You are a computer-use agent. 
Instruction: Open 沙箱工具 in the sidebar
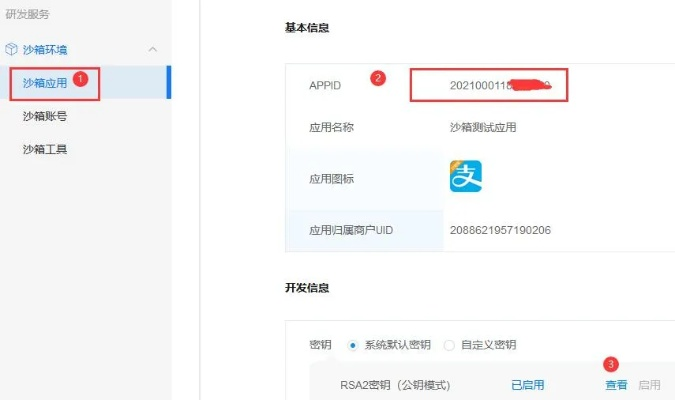pos(45,149)
